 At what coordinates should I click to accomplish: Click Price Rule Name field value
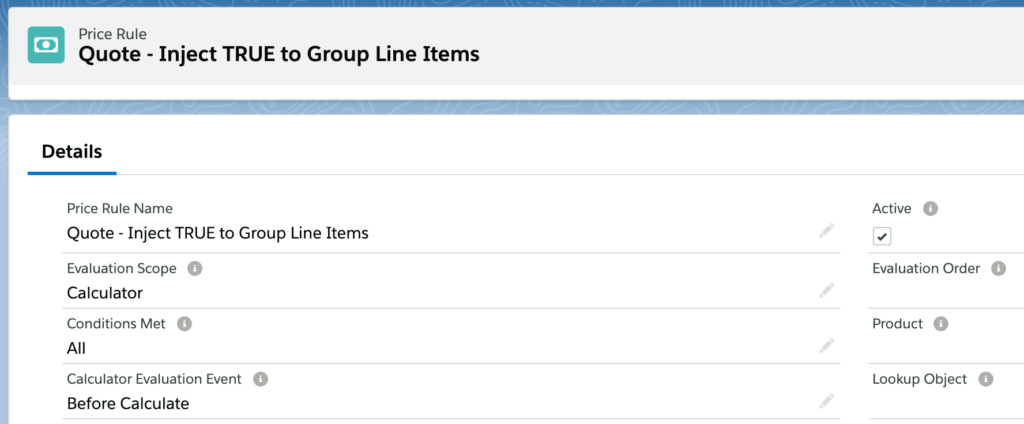217,233
